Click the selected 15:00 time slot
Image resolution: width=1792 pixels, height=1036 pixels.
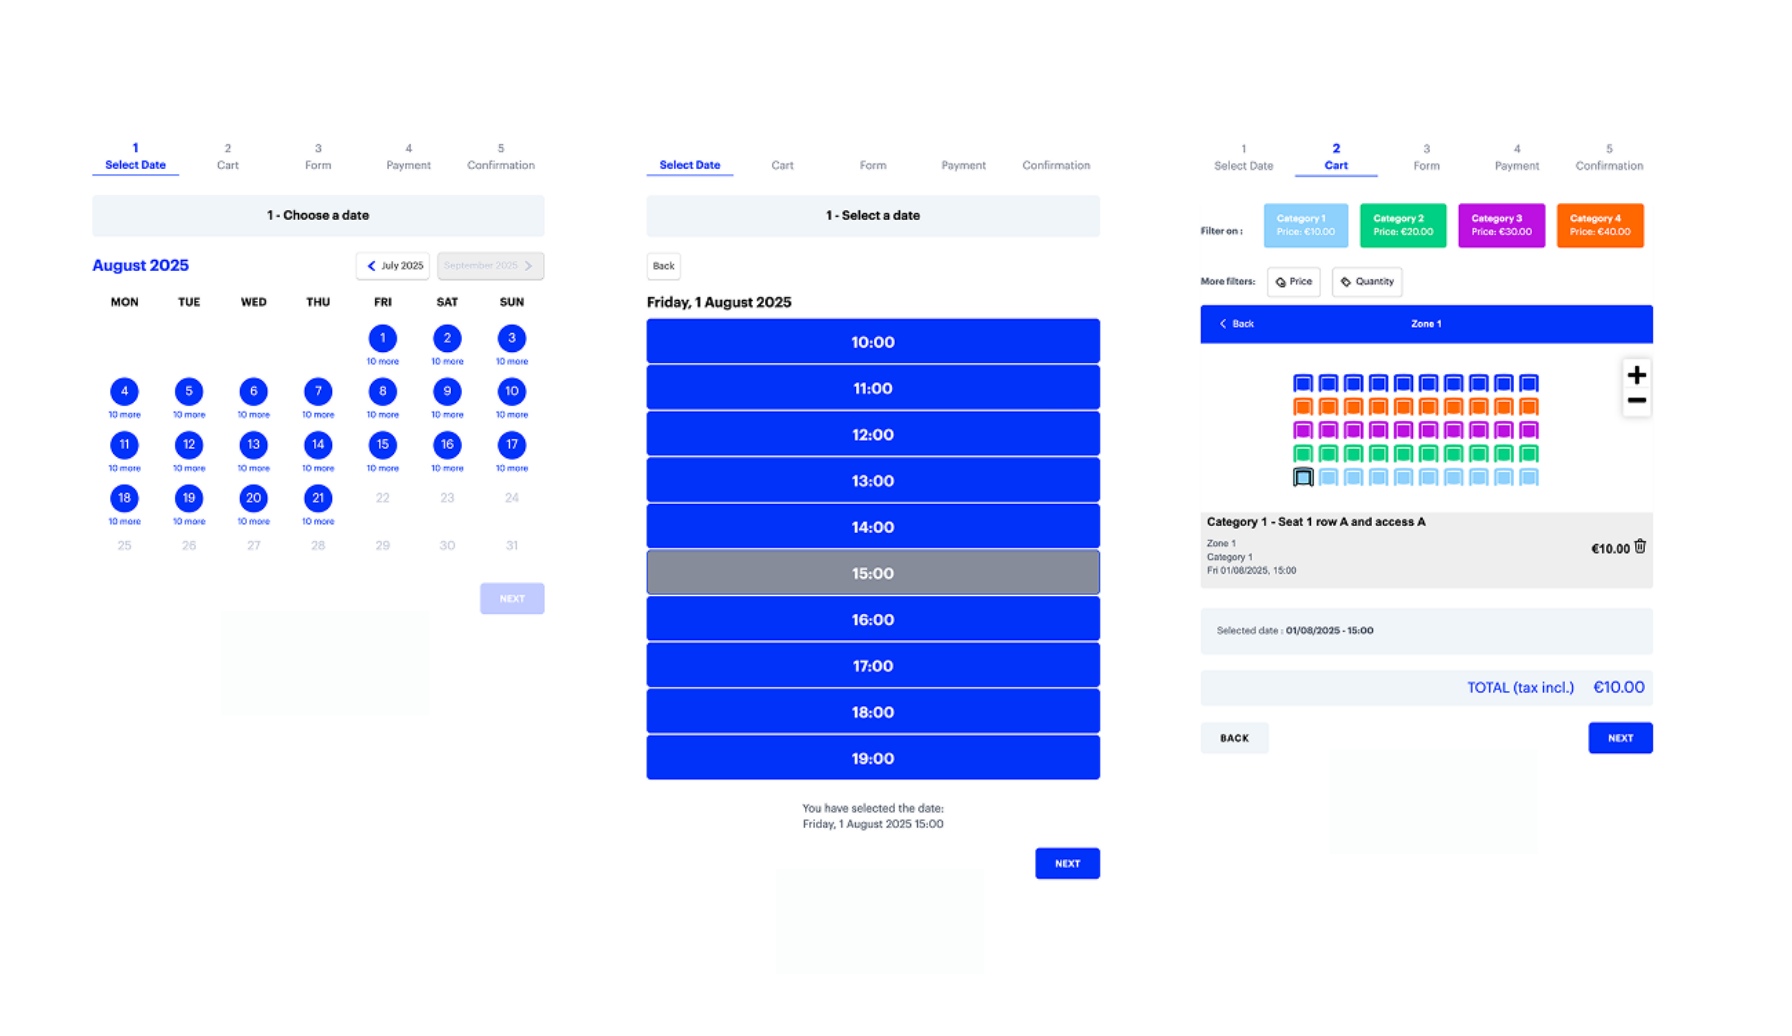click(873, 573)
